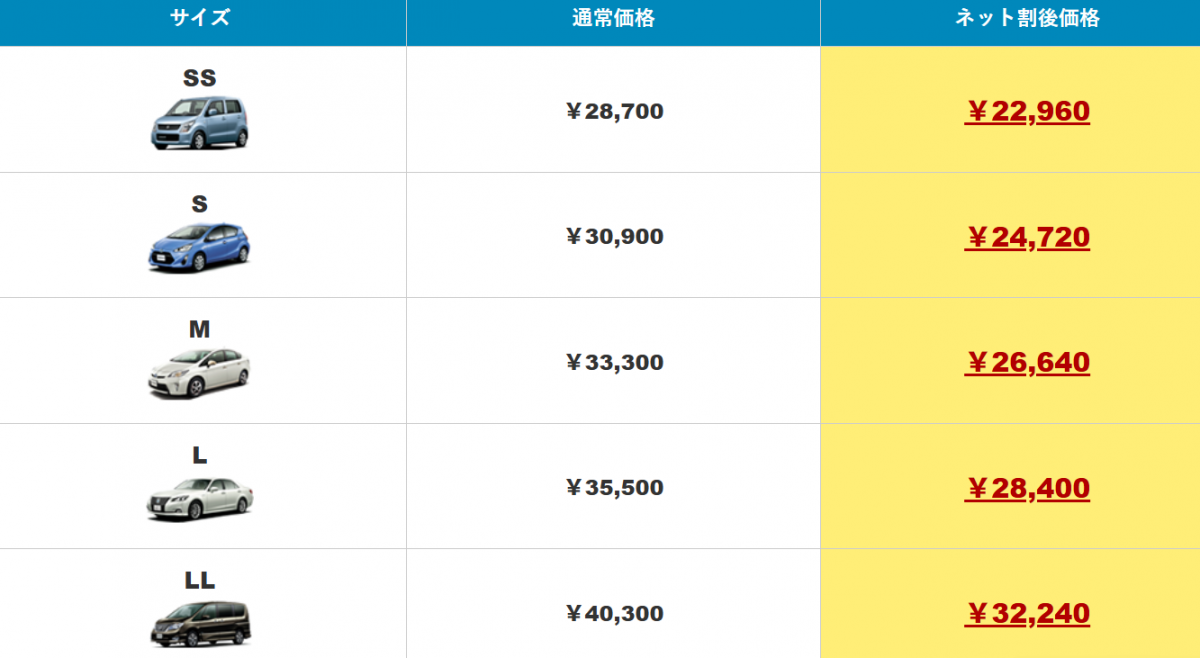Open the ￥28,400 net discount price link
This screenshot has width=1200, height=658.
1027,488
